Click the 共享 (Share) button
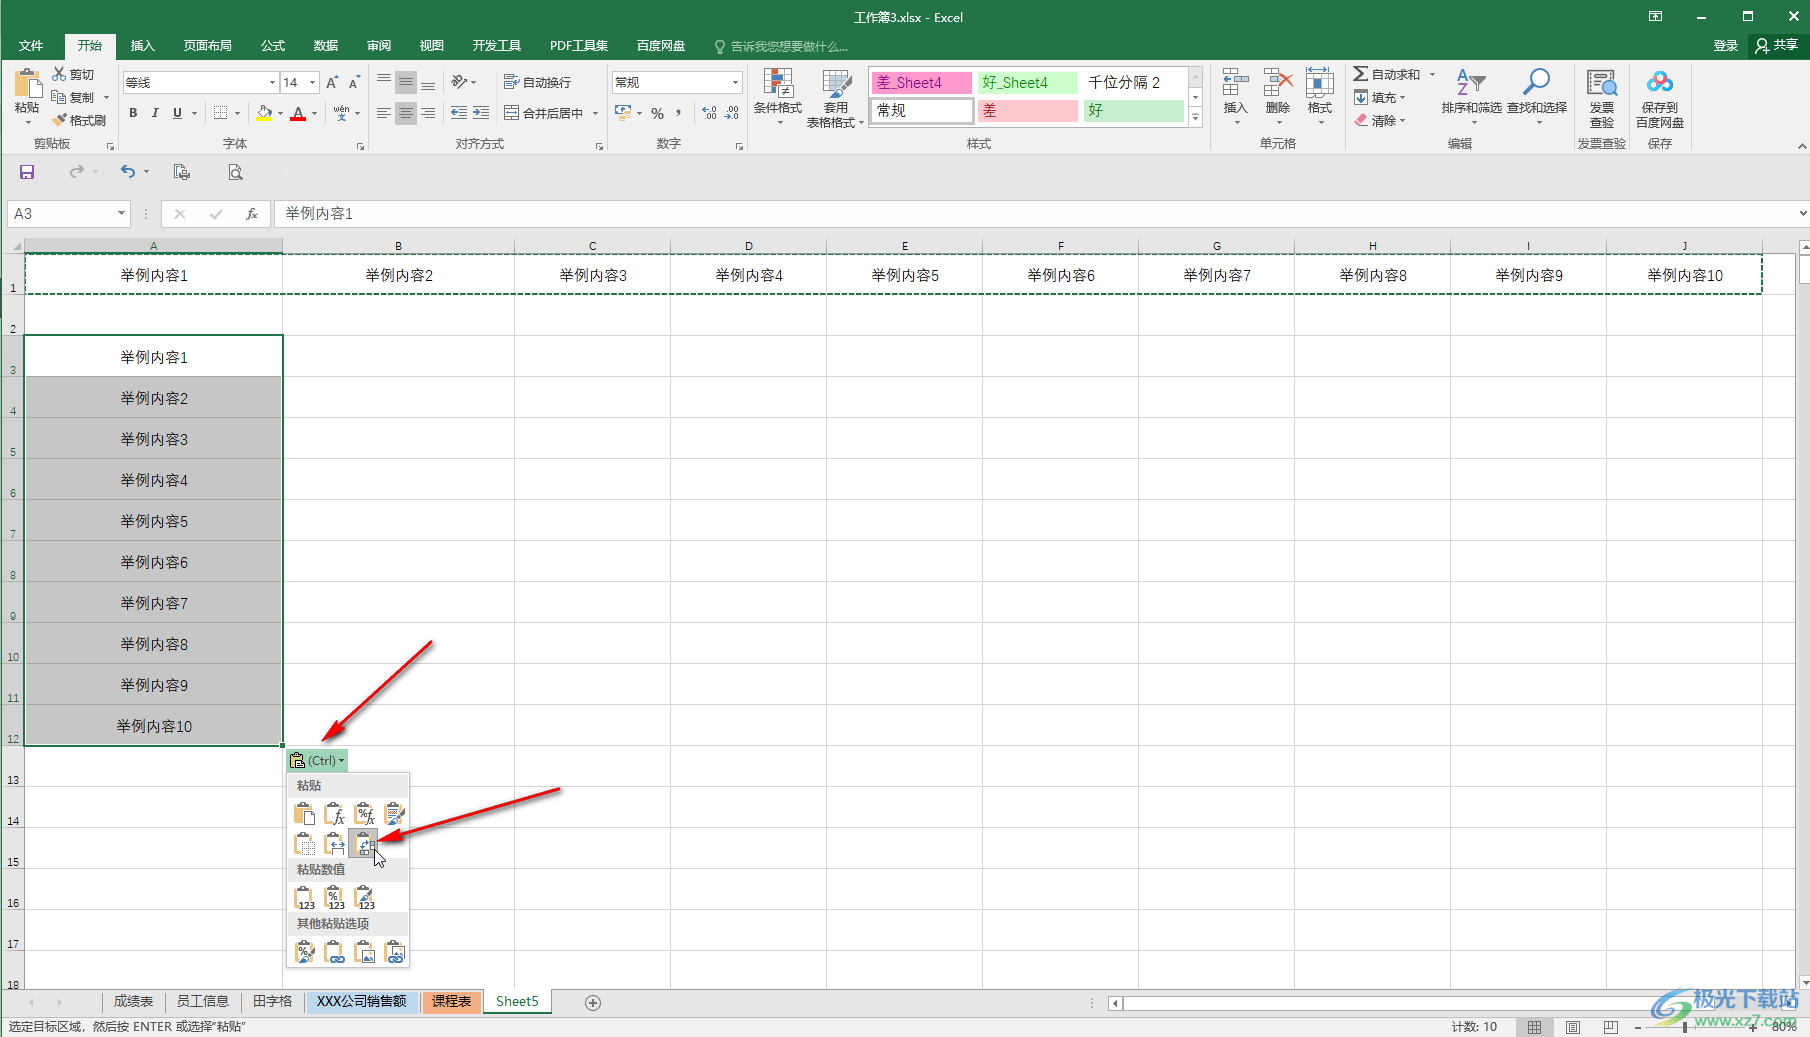The height and width of the screenshot is (1037, 1810). pos(1777,45)
